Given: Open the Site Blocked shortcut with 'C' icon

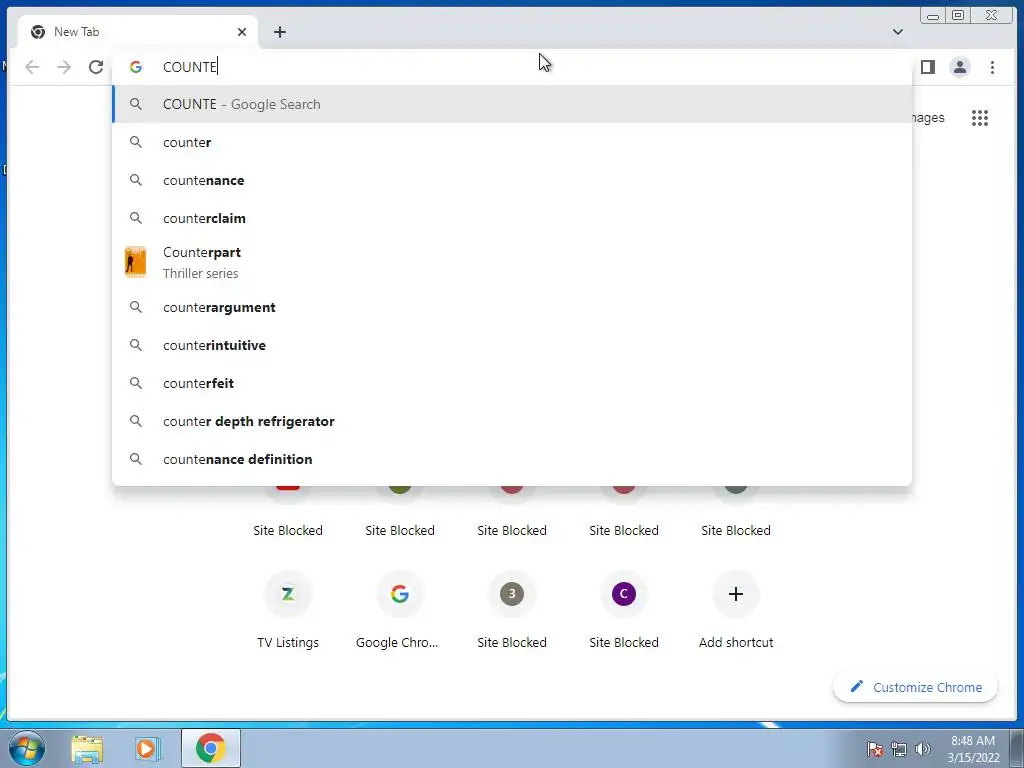Looking at the screenshot, I should (x=624, y=610).
